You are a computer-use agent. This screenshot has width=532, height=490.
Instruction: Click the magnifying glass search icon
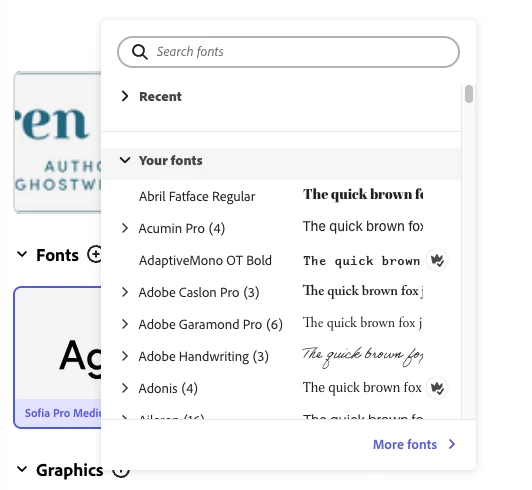139,52
